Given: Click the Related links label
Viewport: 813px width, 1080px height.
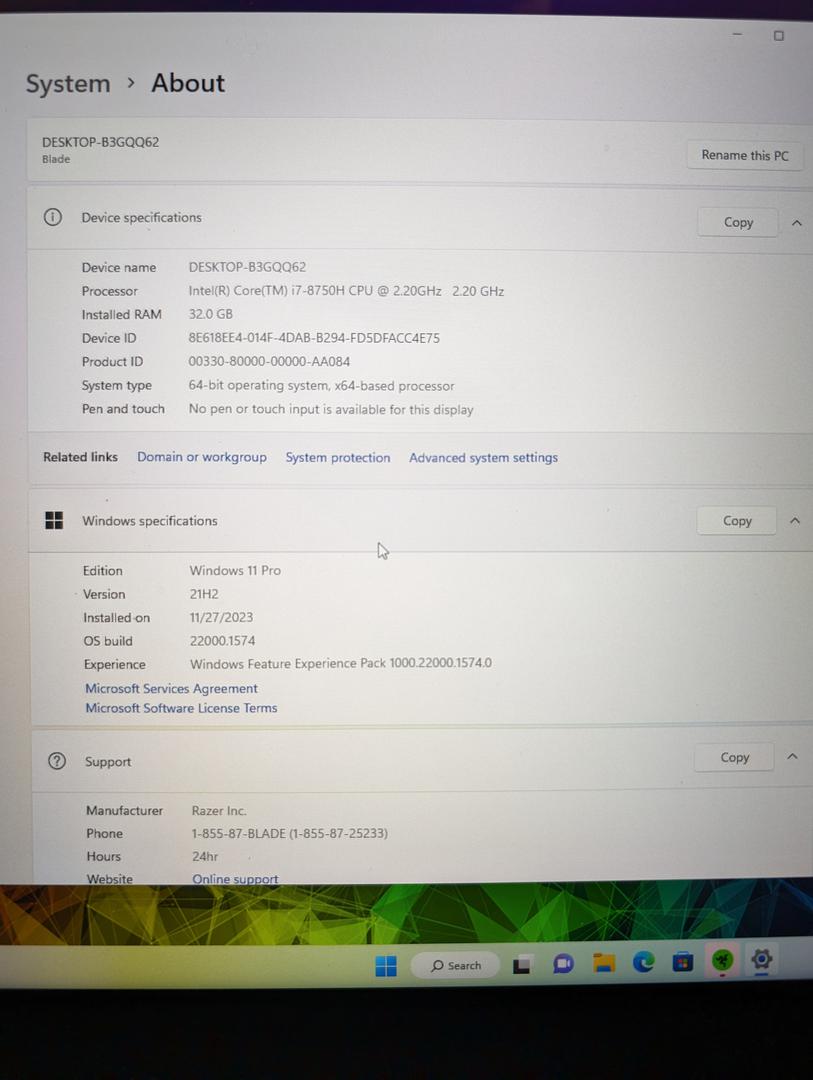Looking at the screenshot, I should [81, 457].
